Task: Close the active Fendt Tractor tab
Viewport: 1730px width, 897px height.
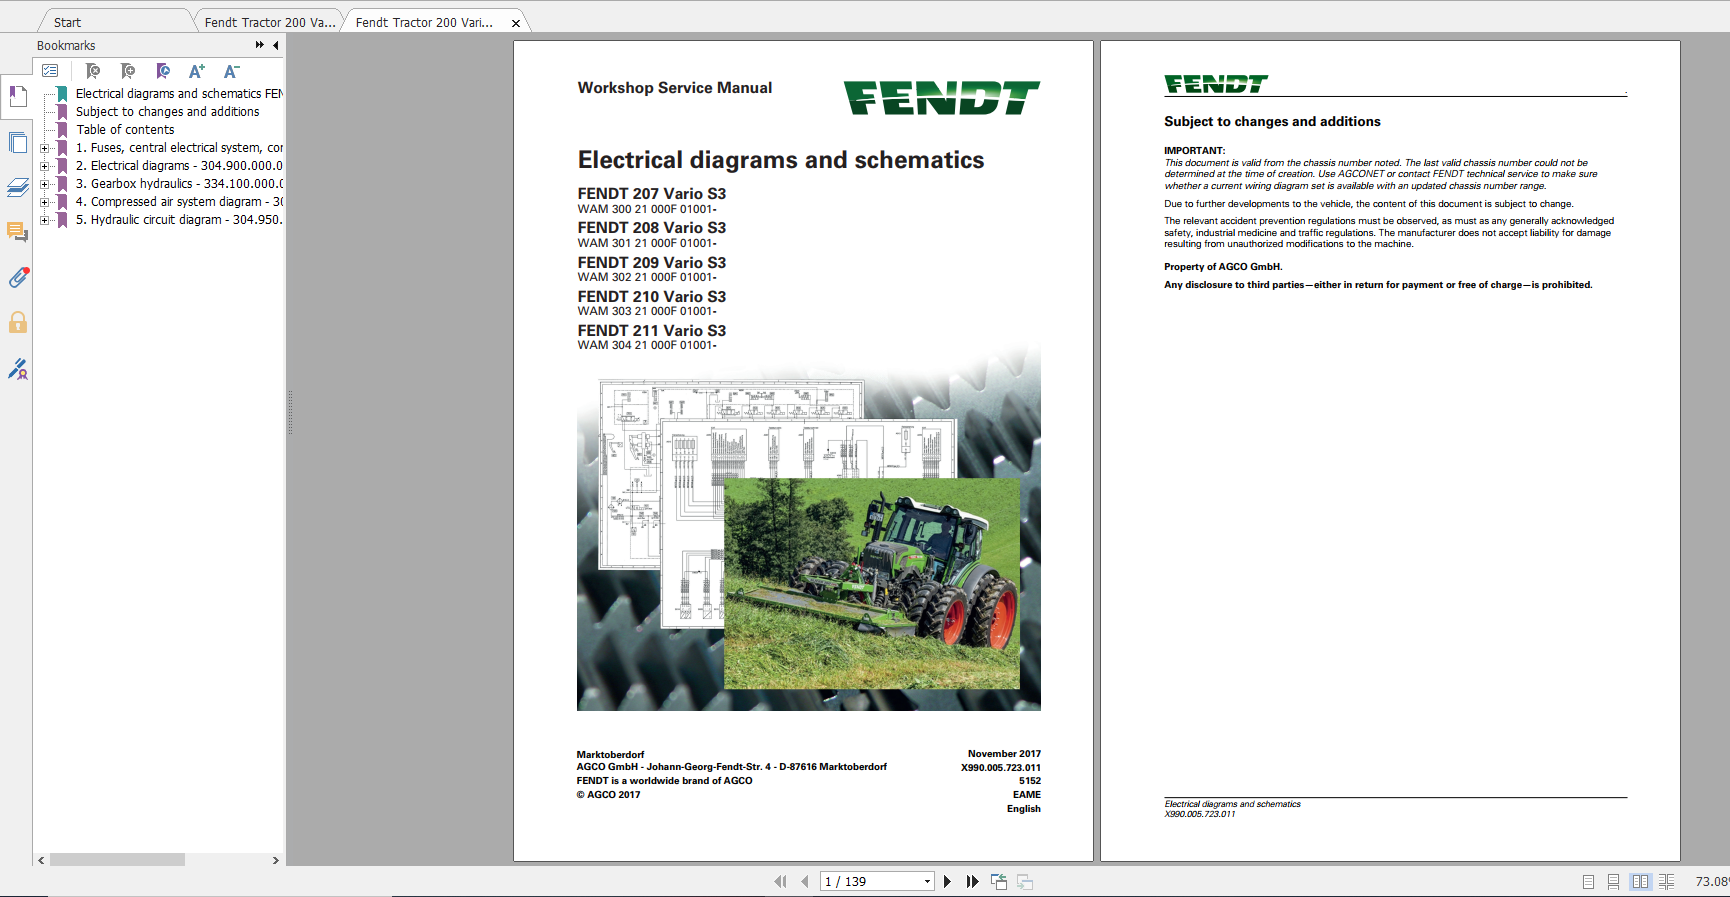Action: (x=516, y=23)
